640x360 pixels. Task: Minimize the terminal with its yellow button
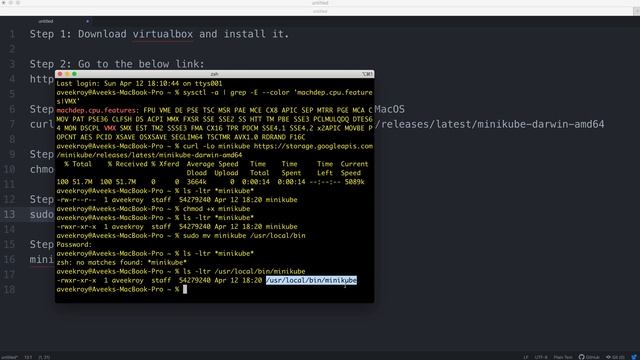click(67, 74)
